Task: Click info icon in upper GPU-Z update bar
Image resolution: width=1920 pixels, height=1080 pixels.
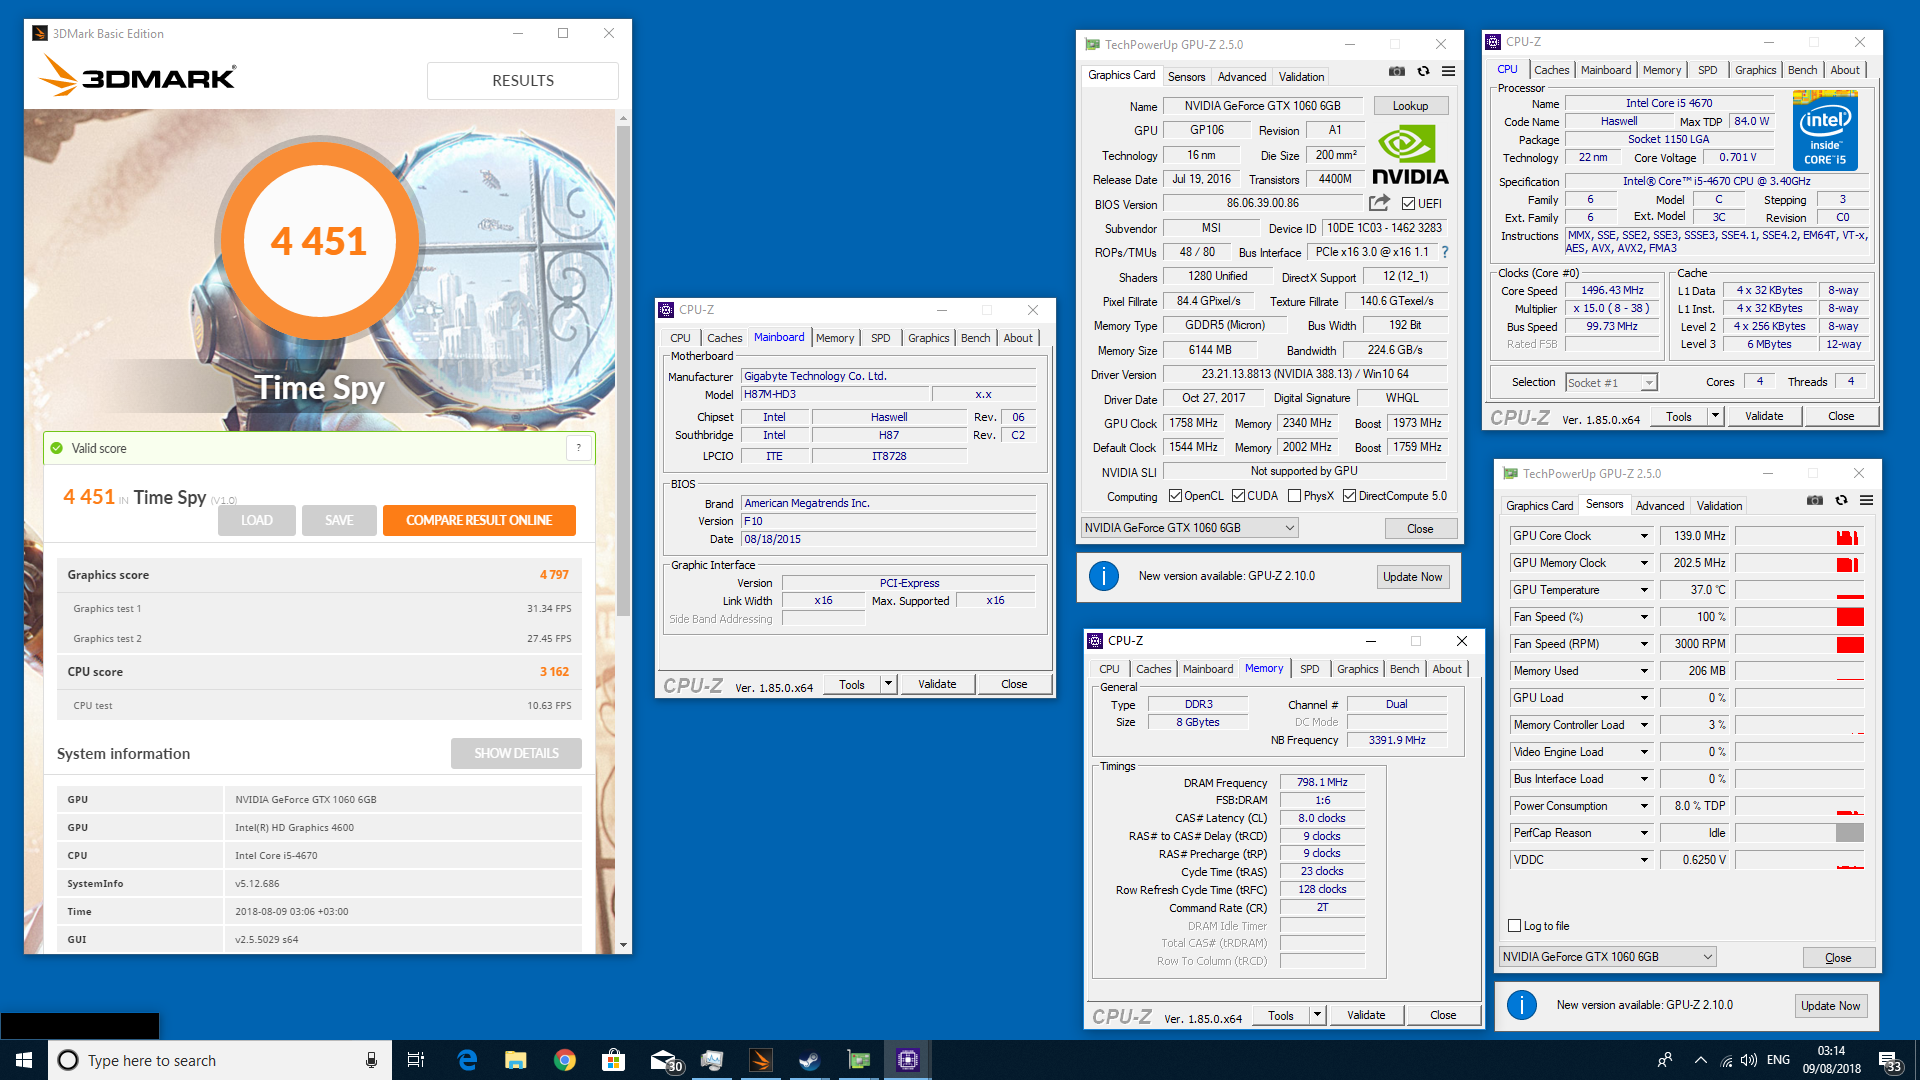Action: click(x=1103, y=576)
